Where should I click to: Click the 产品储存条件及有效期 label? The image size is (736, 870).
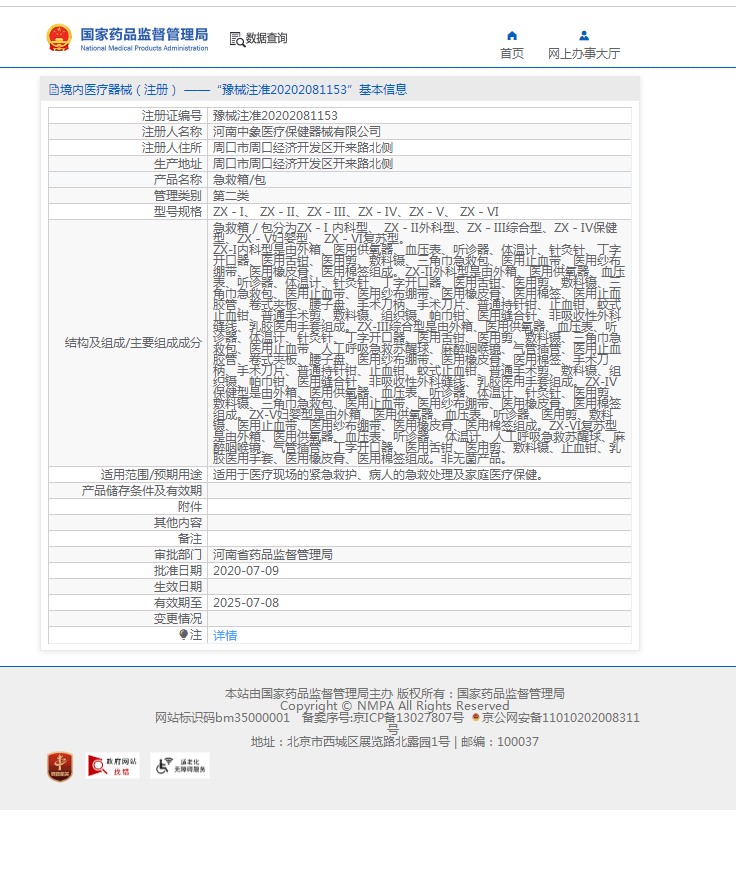142,491
